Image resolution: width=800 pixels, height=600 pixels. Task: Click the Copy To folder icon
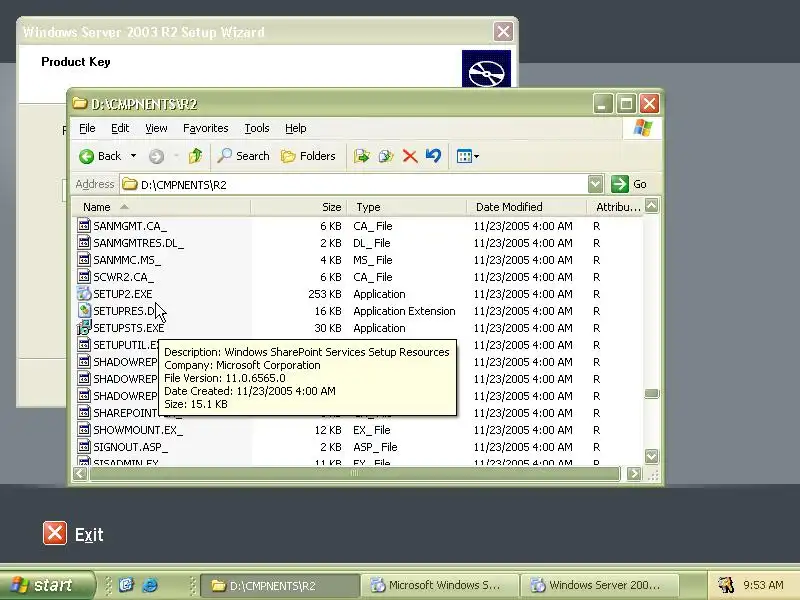point(386,156)
